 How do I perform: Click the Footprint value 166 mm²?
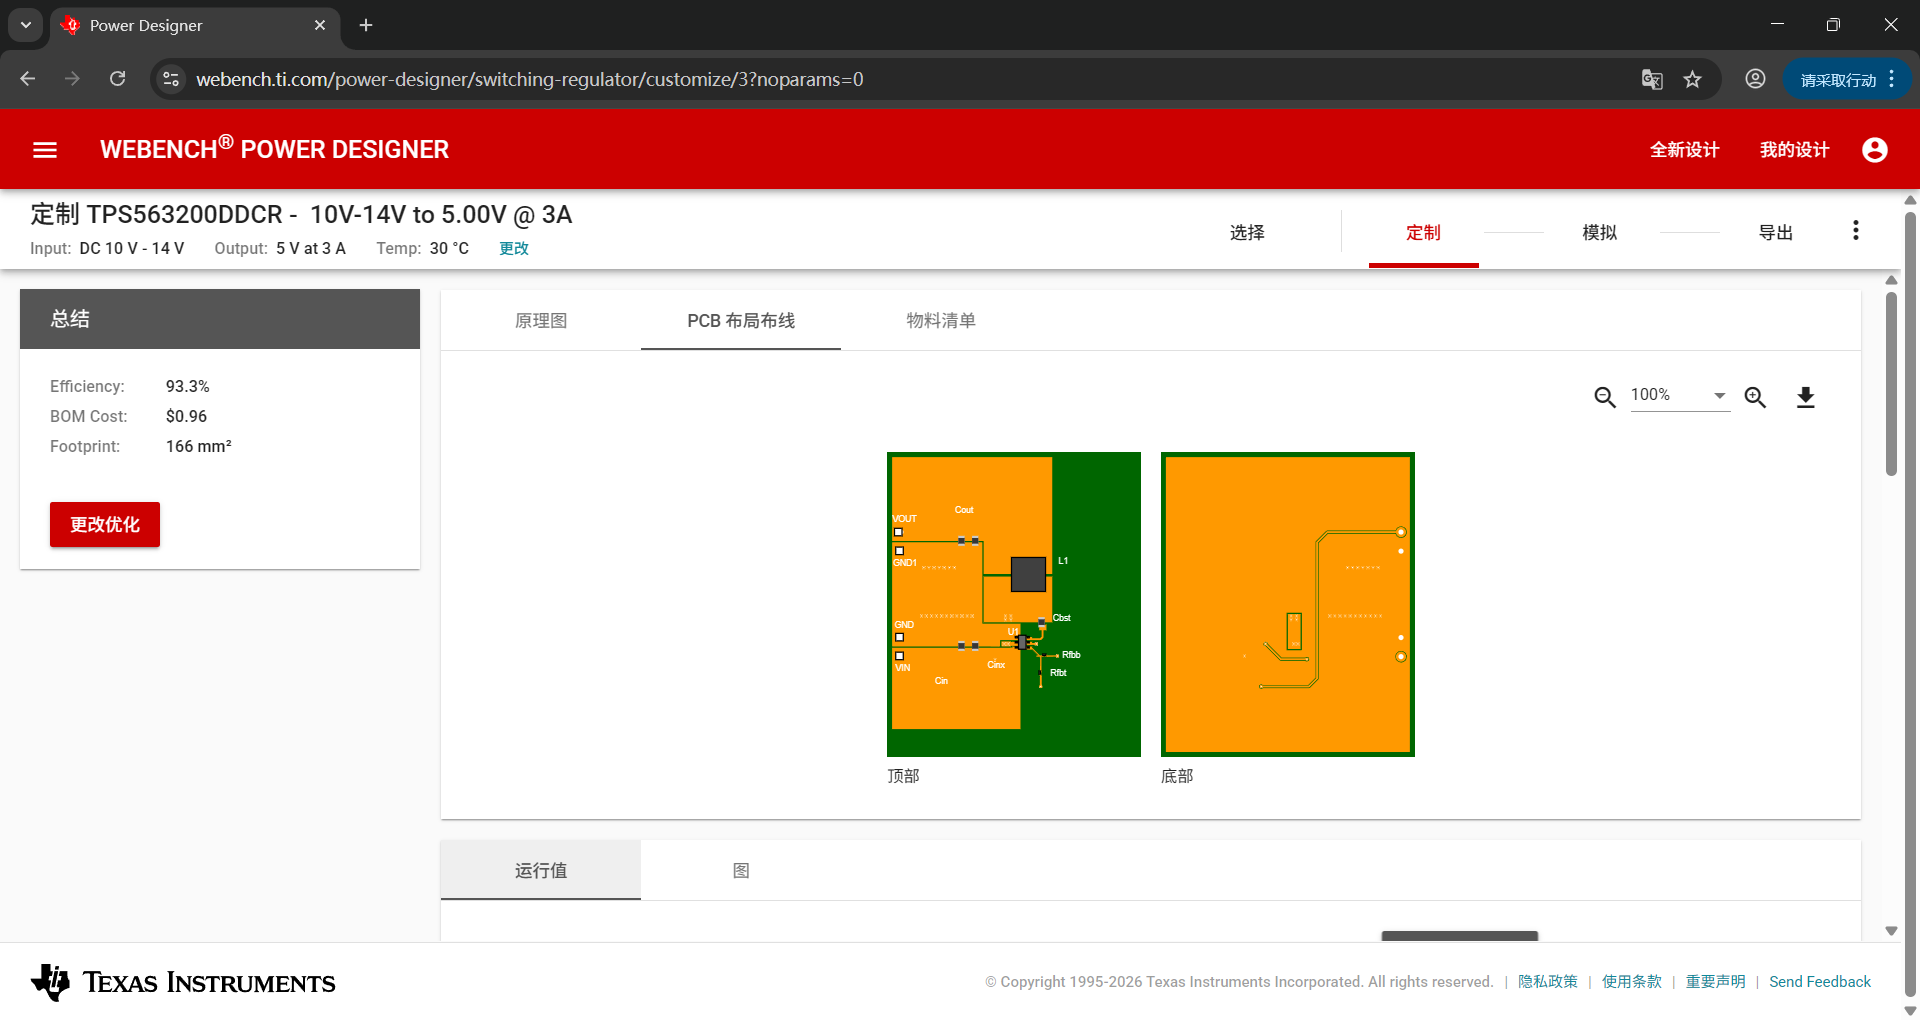click(x=199, y=446)
